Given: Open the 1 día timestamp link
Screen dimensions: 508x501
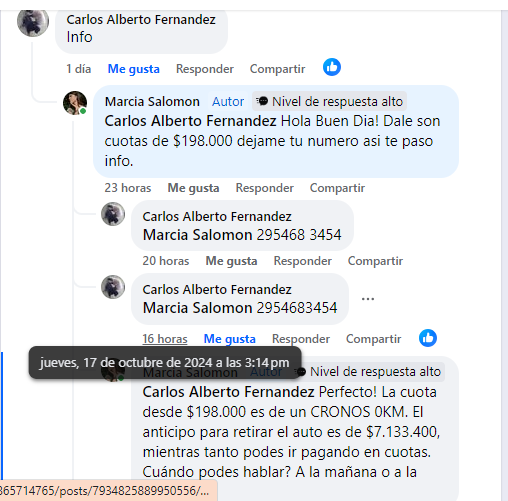Looking at the screenshot, I should point(79,69).
